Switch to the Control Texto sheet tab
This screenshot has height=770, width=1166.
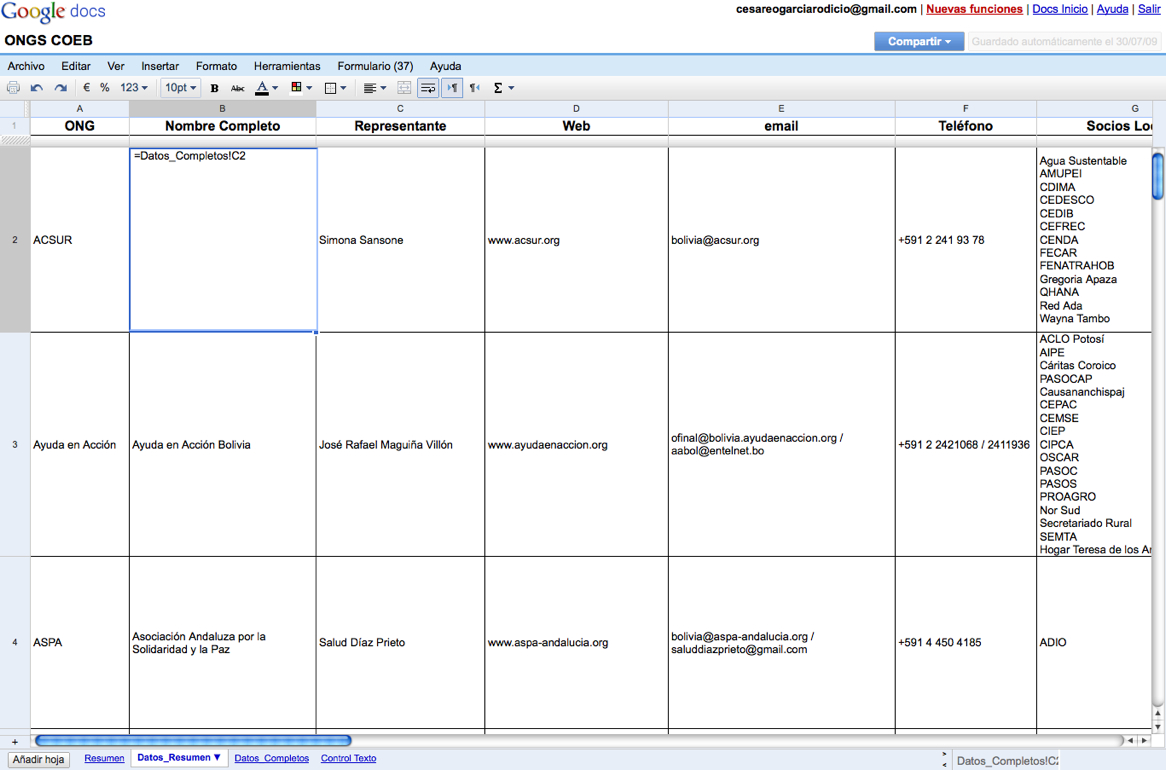(348, 758)
